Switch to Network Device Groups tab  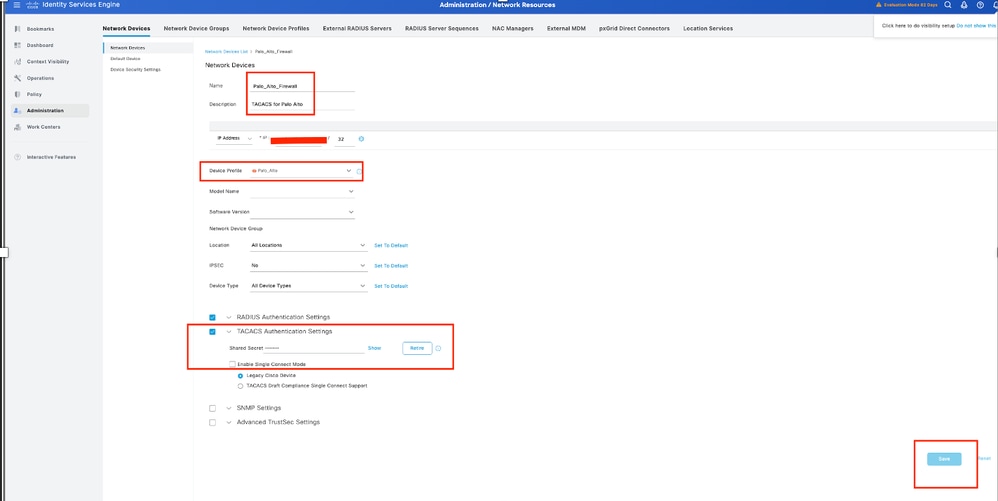tap(196, 29)
